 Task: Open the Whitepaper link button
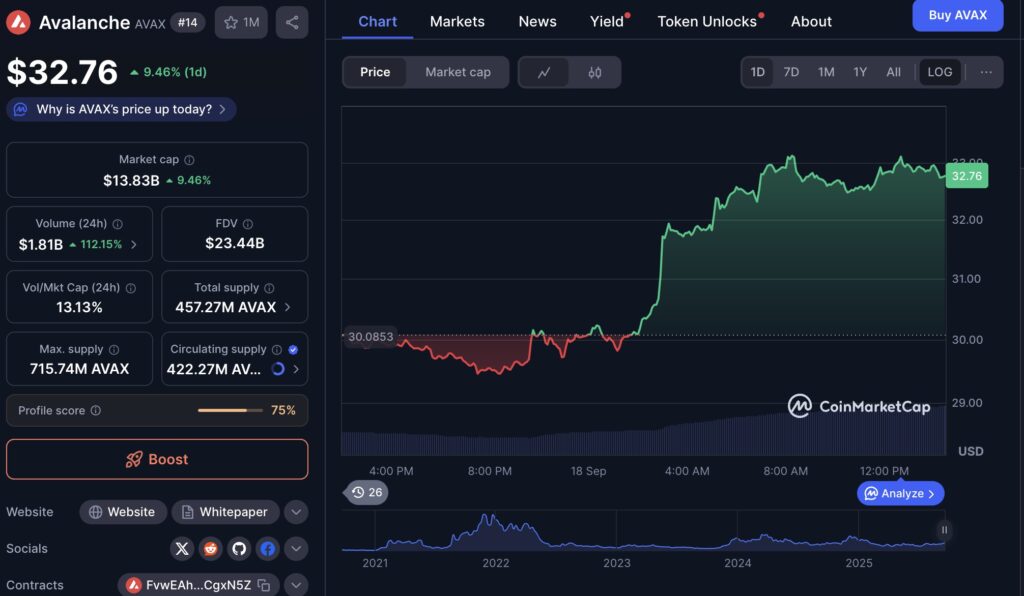[x=225, y=512]
